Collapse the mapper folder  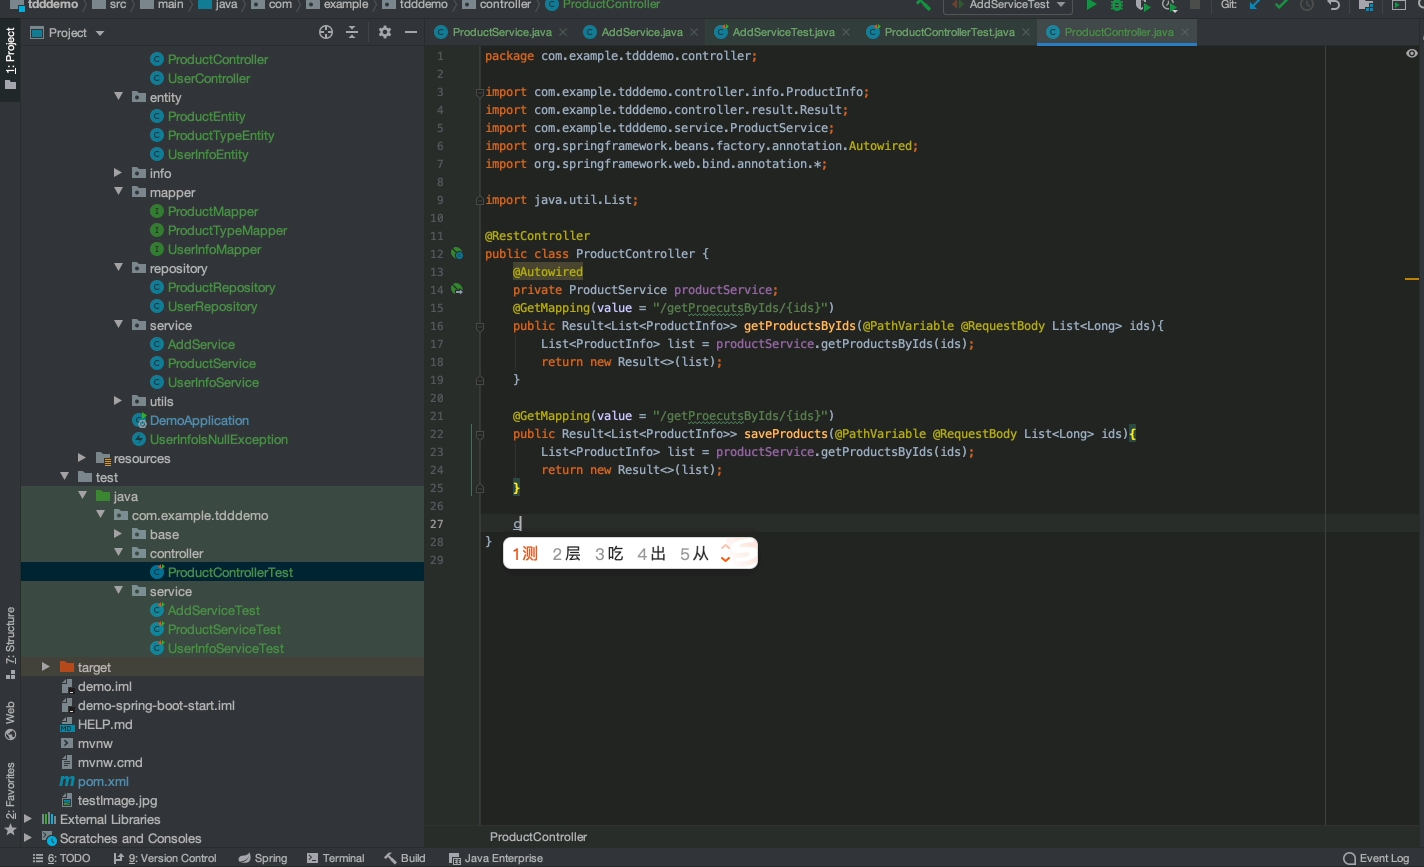pos(119,192)
